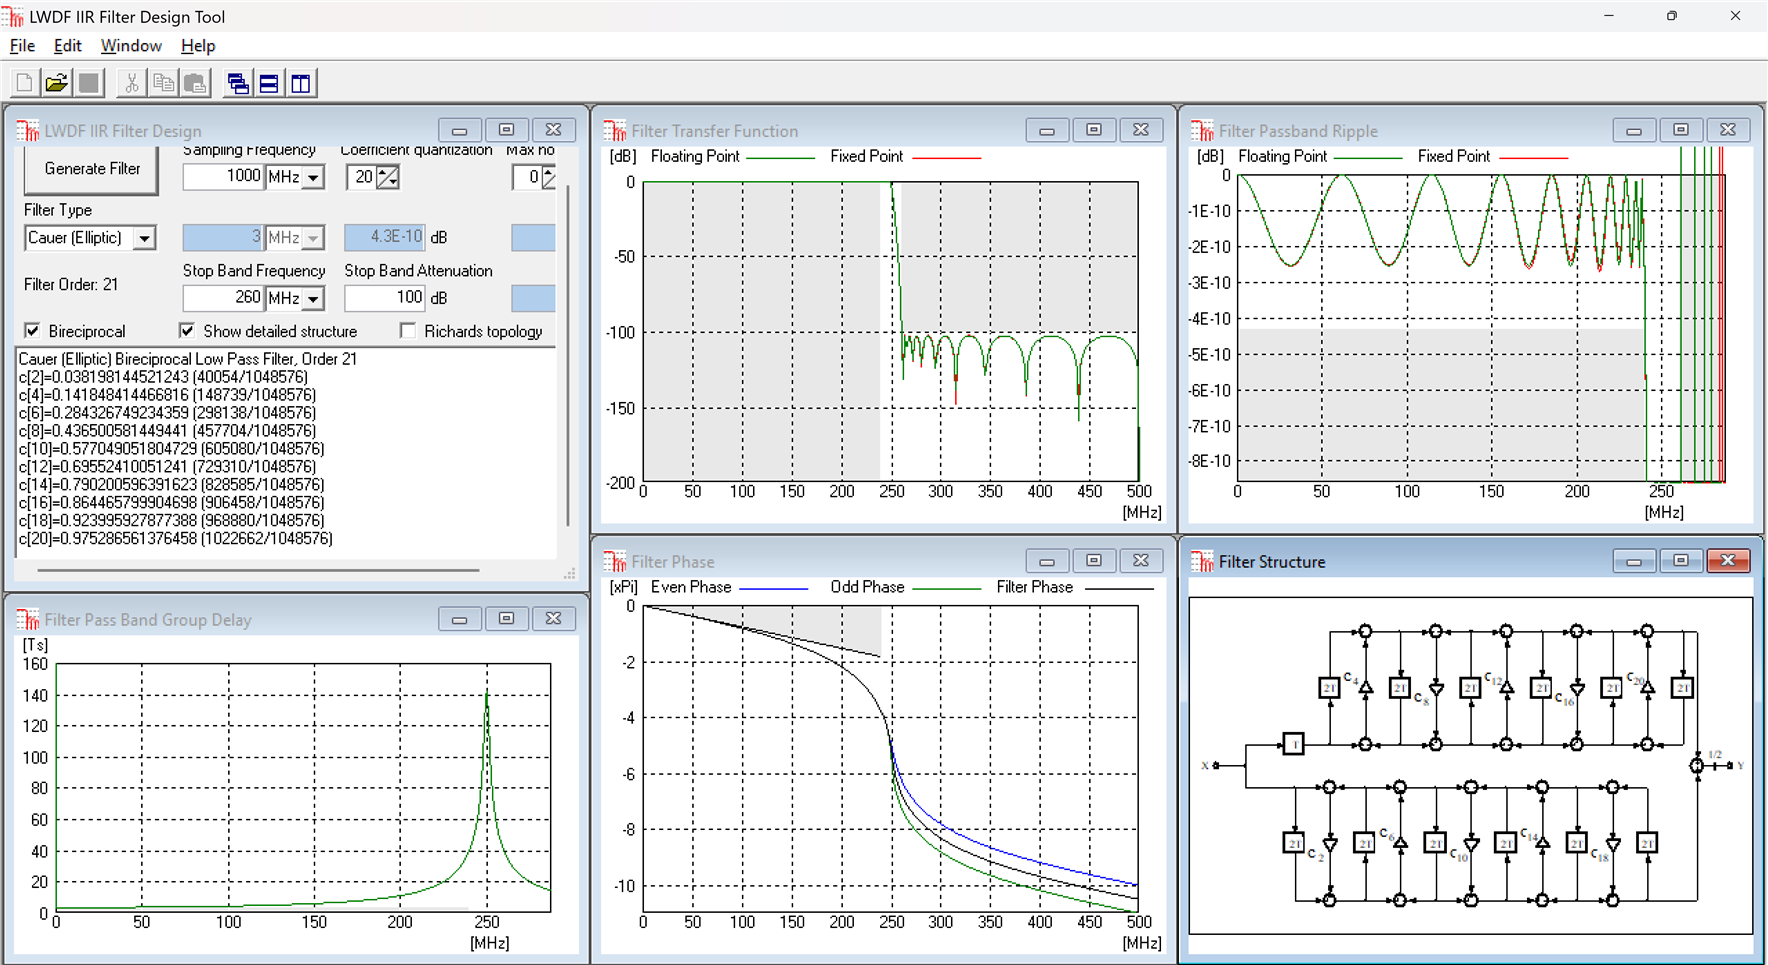Image resolution: width=1768 pixels, height=965 pixels.
Task: Maximize the LWDF IIR Filter Design child window
Action: (x=506, y=130)
